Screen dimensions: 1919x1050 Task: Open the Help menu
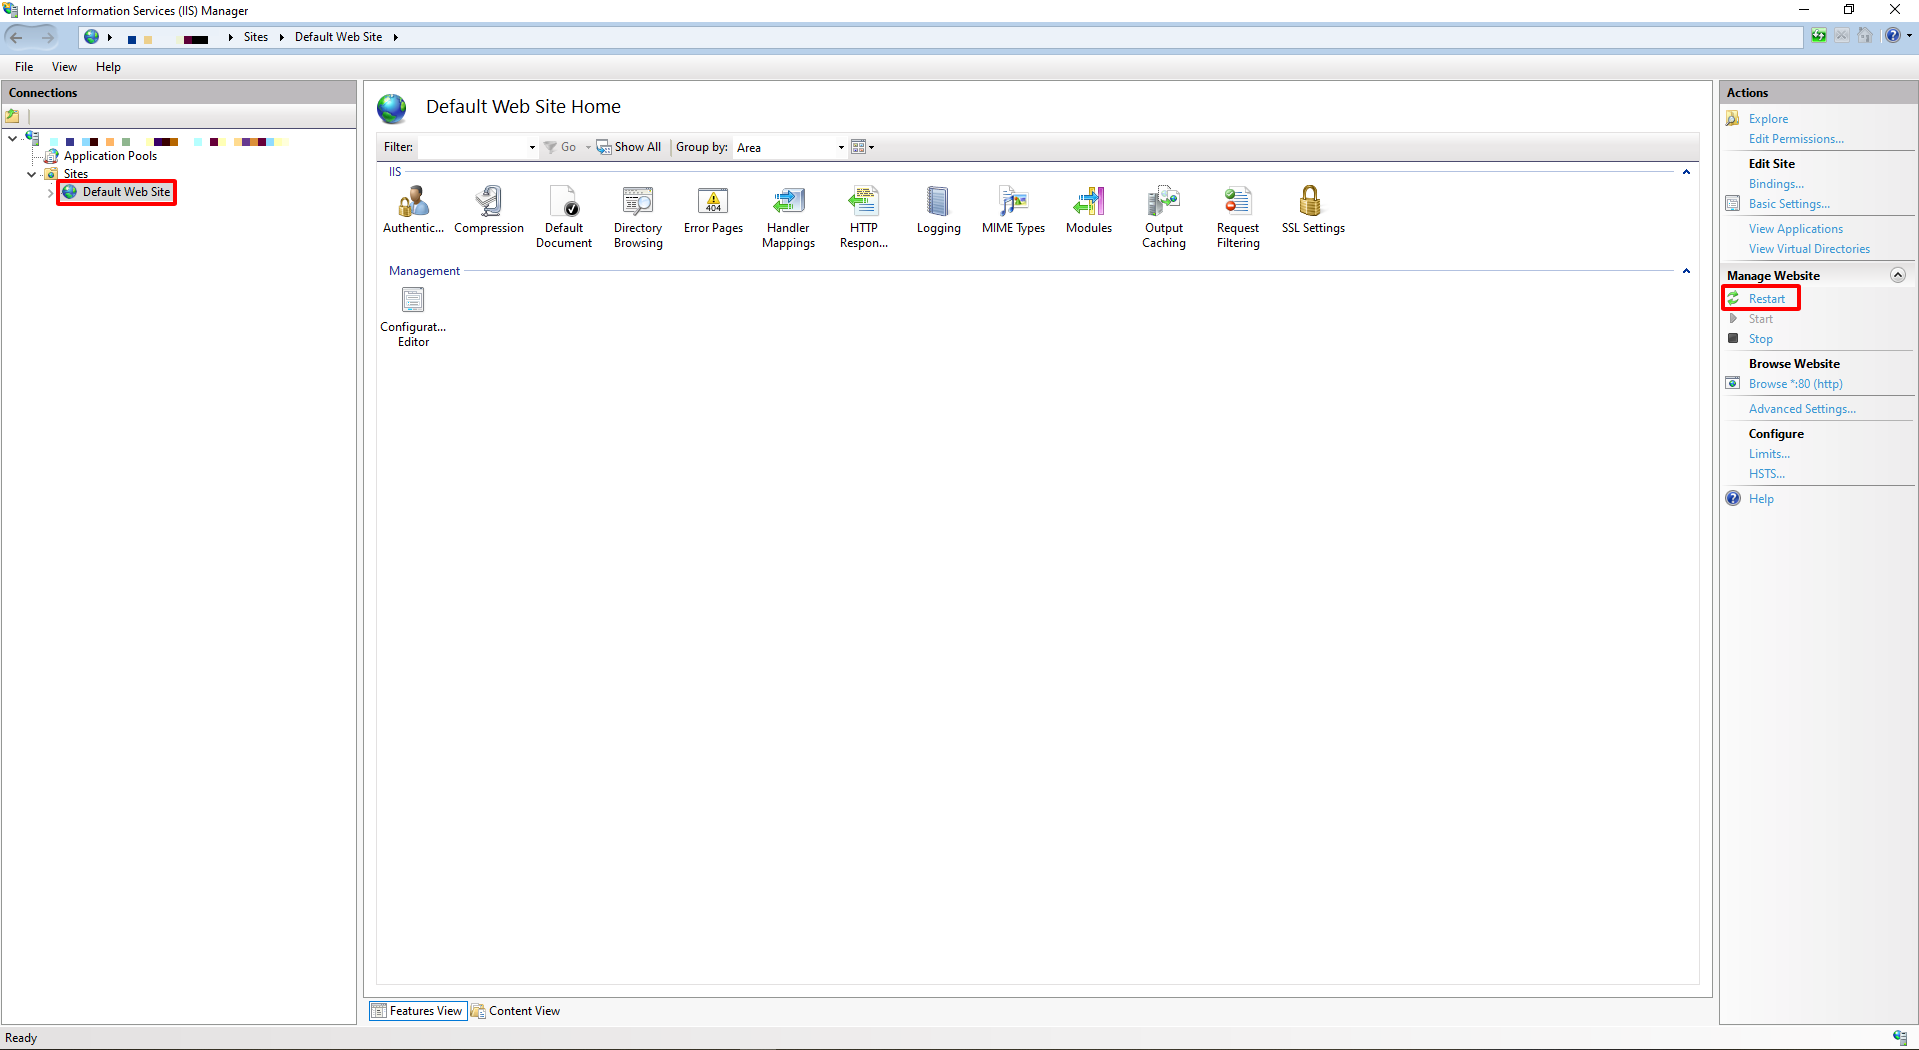pos(108,67)
